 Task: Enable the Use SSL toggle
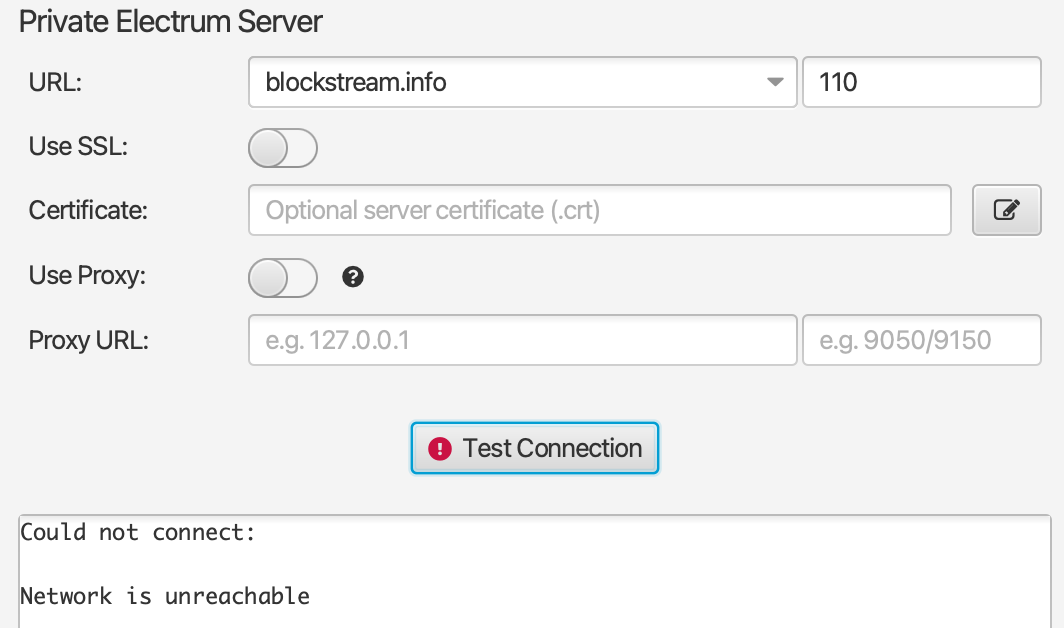283,147
